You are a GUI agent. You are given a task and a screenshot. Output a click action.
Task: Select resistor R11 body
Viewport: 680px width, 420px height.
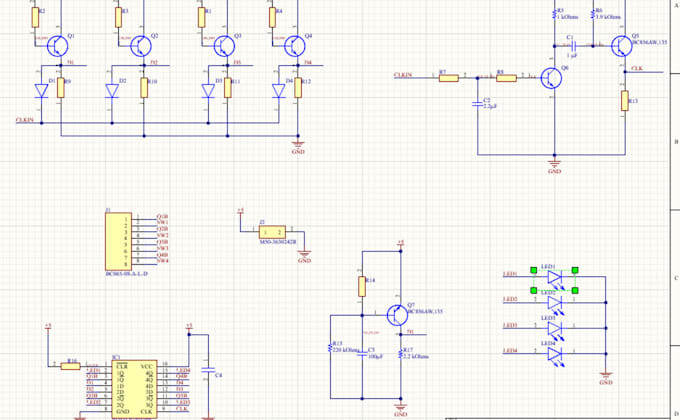coord(228,88)
